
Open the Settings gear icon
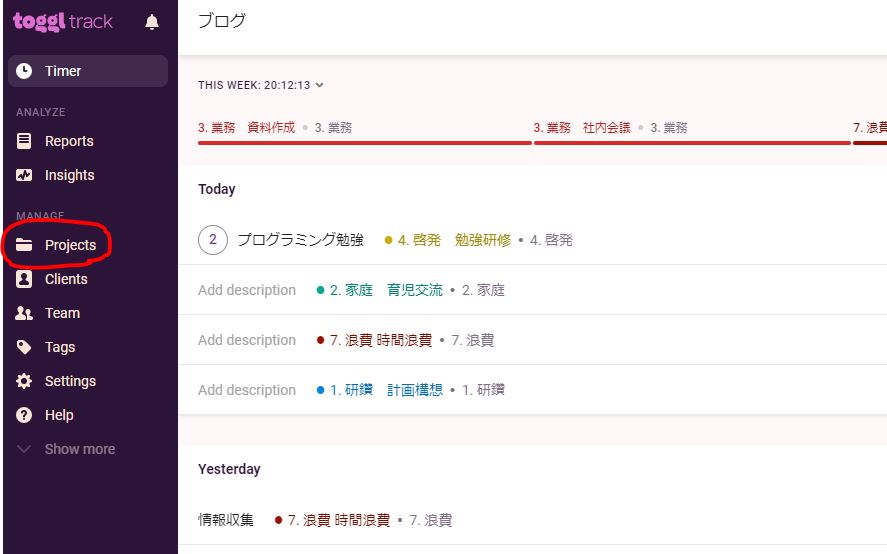click(x=25, y=381)
